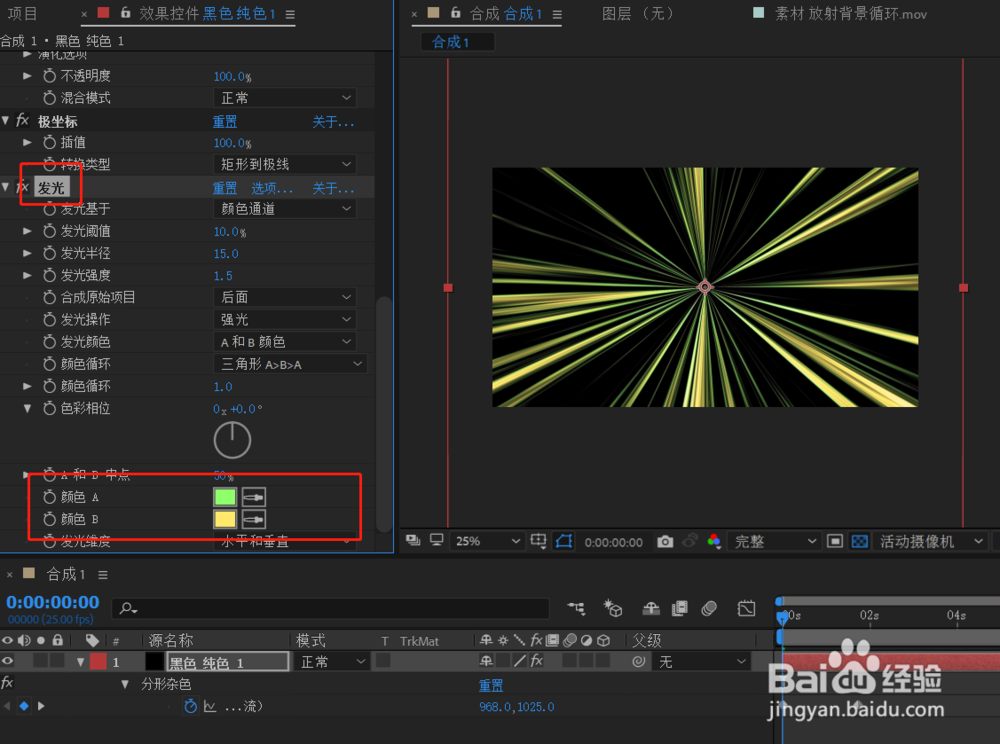This screenshot has height=744, width=1000.
Task: Click the always preview this view icon
Action: (x=413, y=541)
